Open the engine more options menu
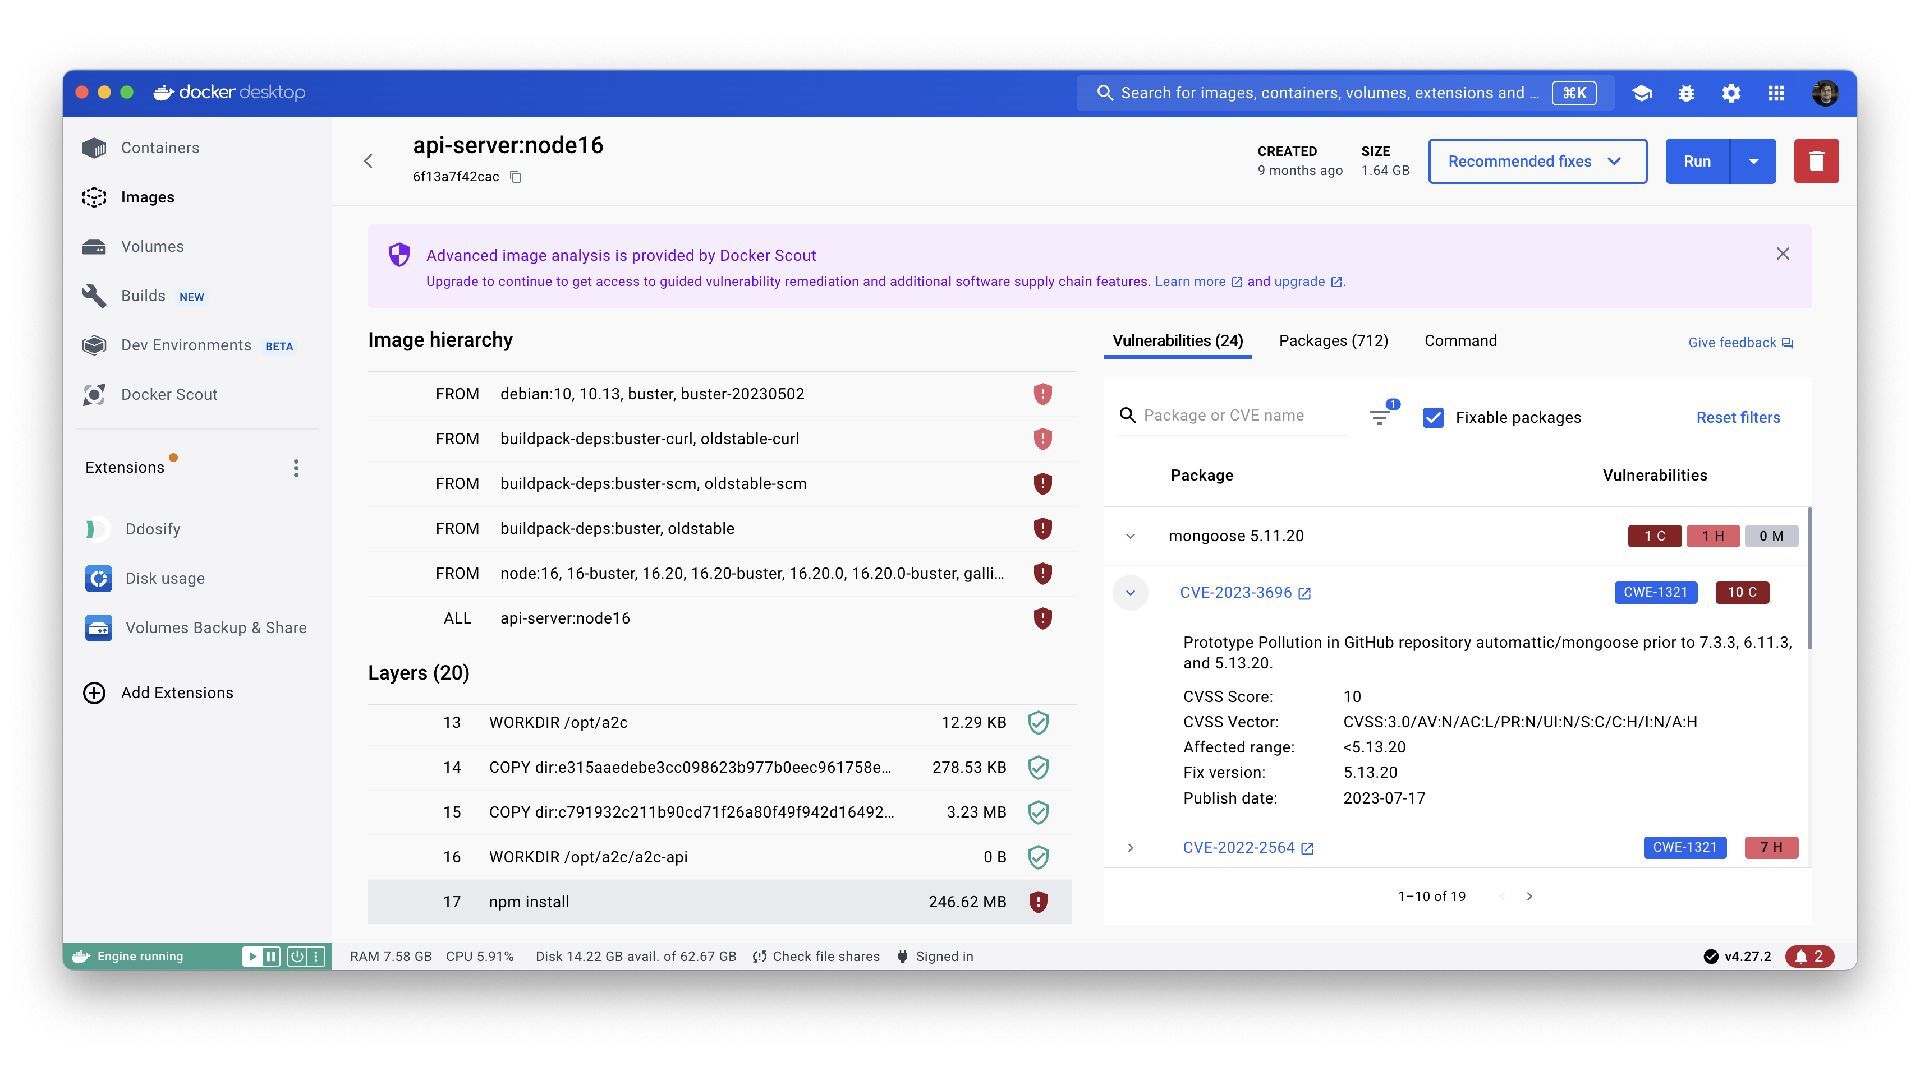The width and height of the screenshot is (1920, 1080). (316, 957)
